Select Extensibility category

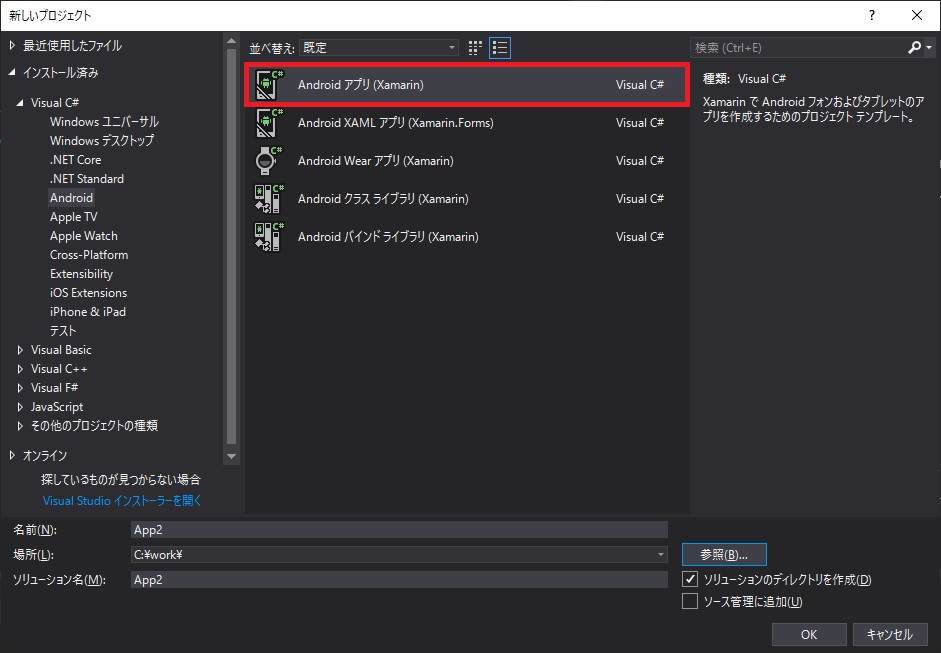pos(82,274)
